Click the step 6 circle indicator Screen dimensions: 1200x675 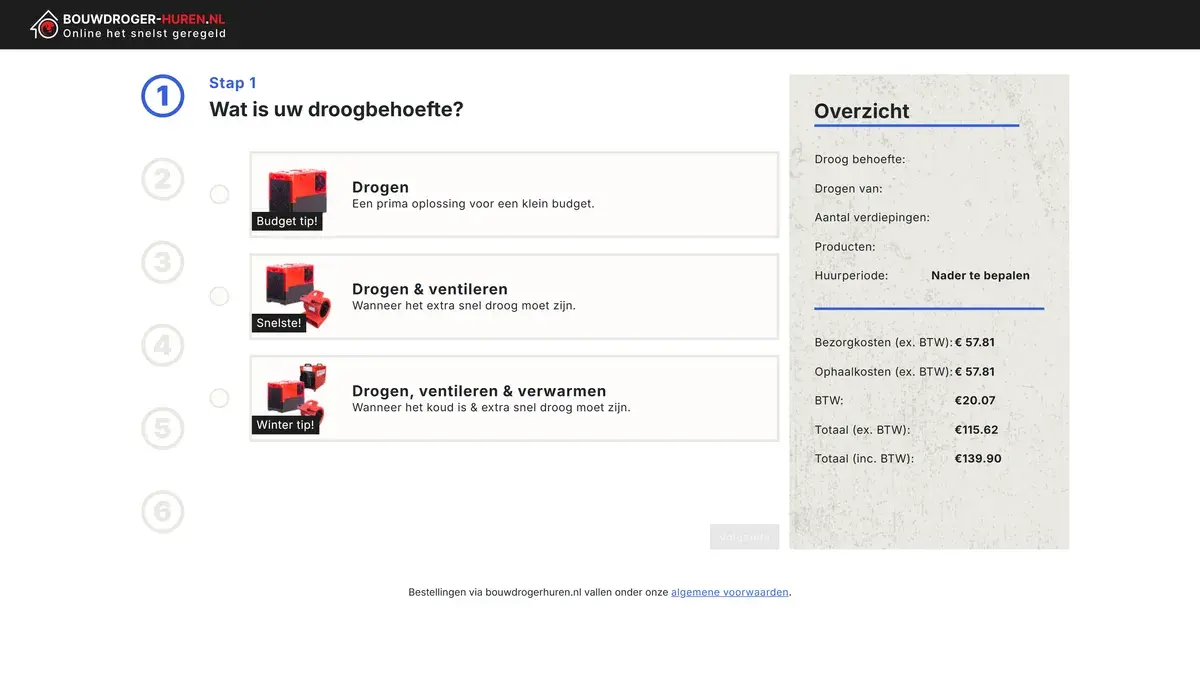click(x=163, y=511)
